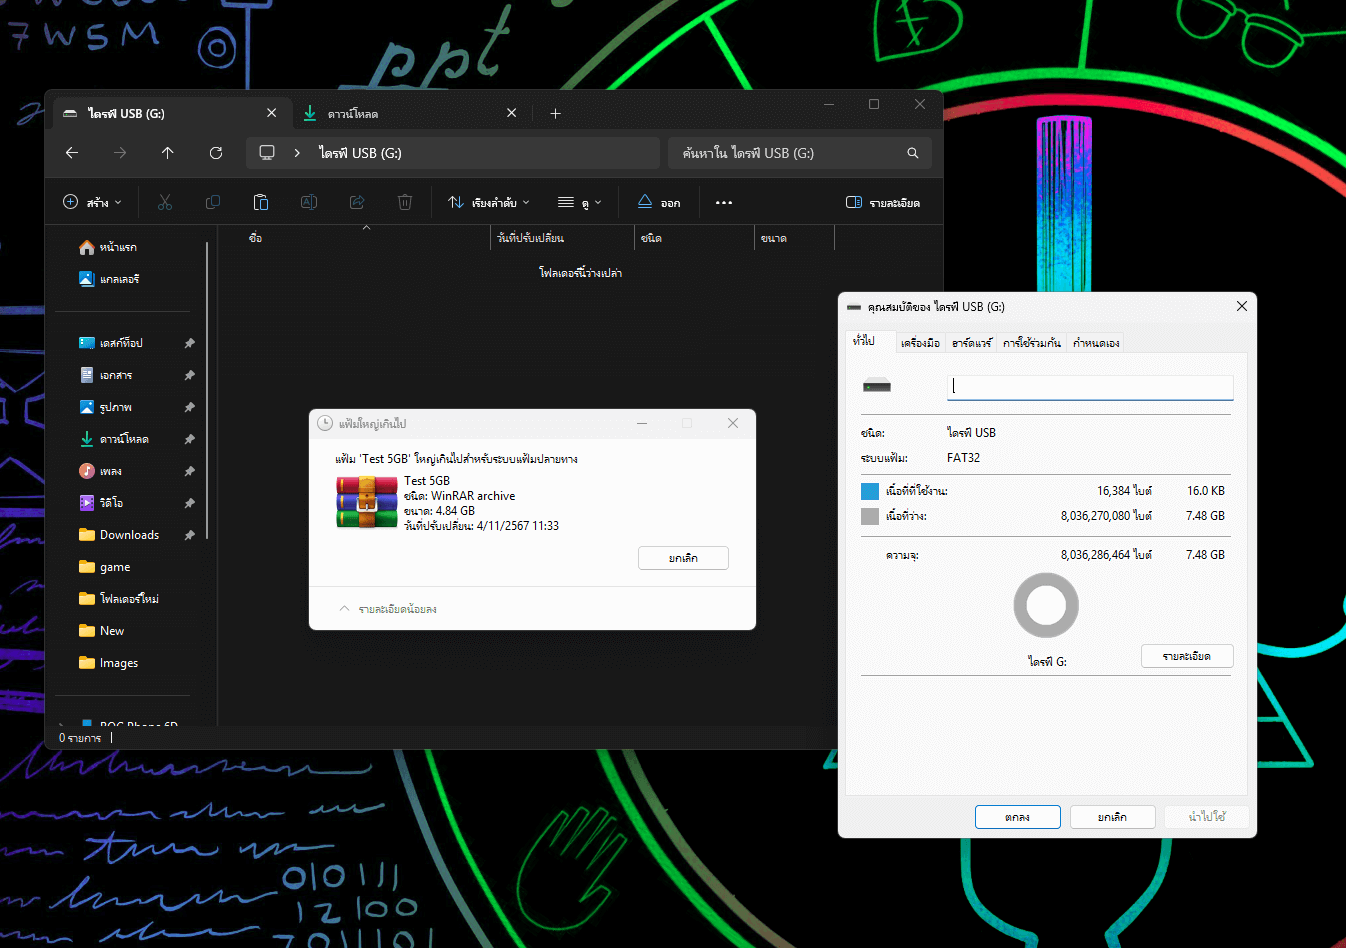The height and width of the screenshot is (948, 1346).
Task: Open the Pictures quick access item
Action: [106, 407]
